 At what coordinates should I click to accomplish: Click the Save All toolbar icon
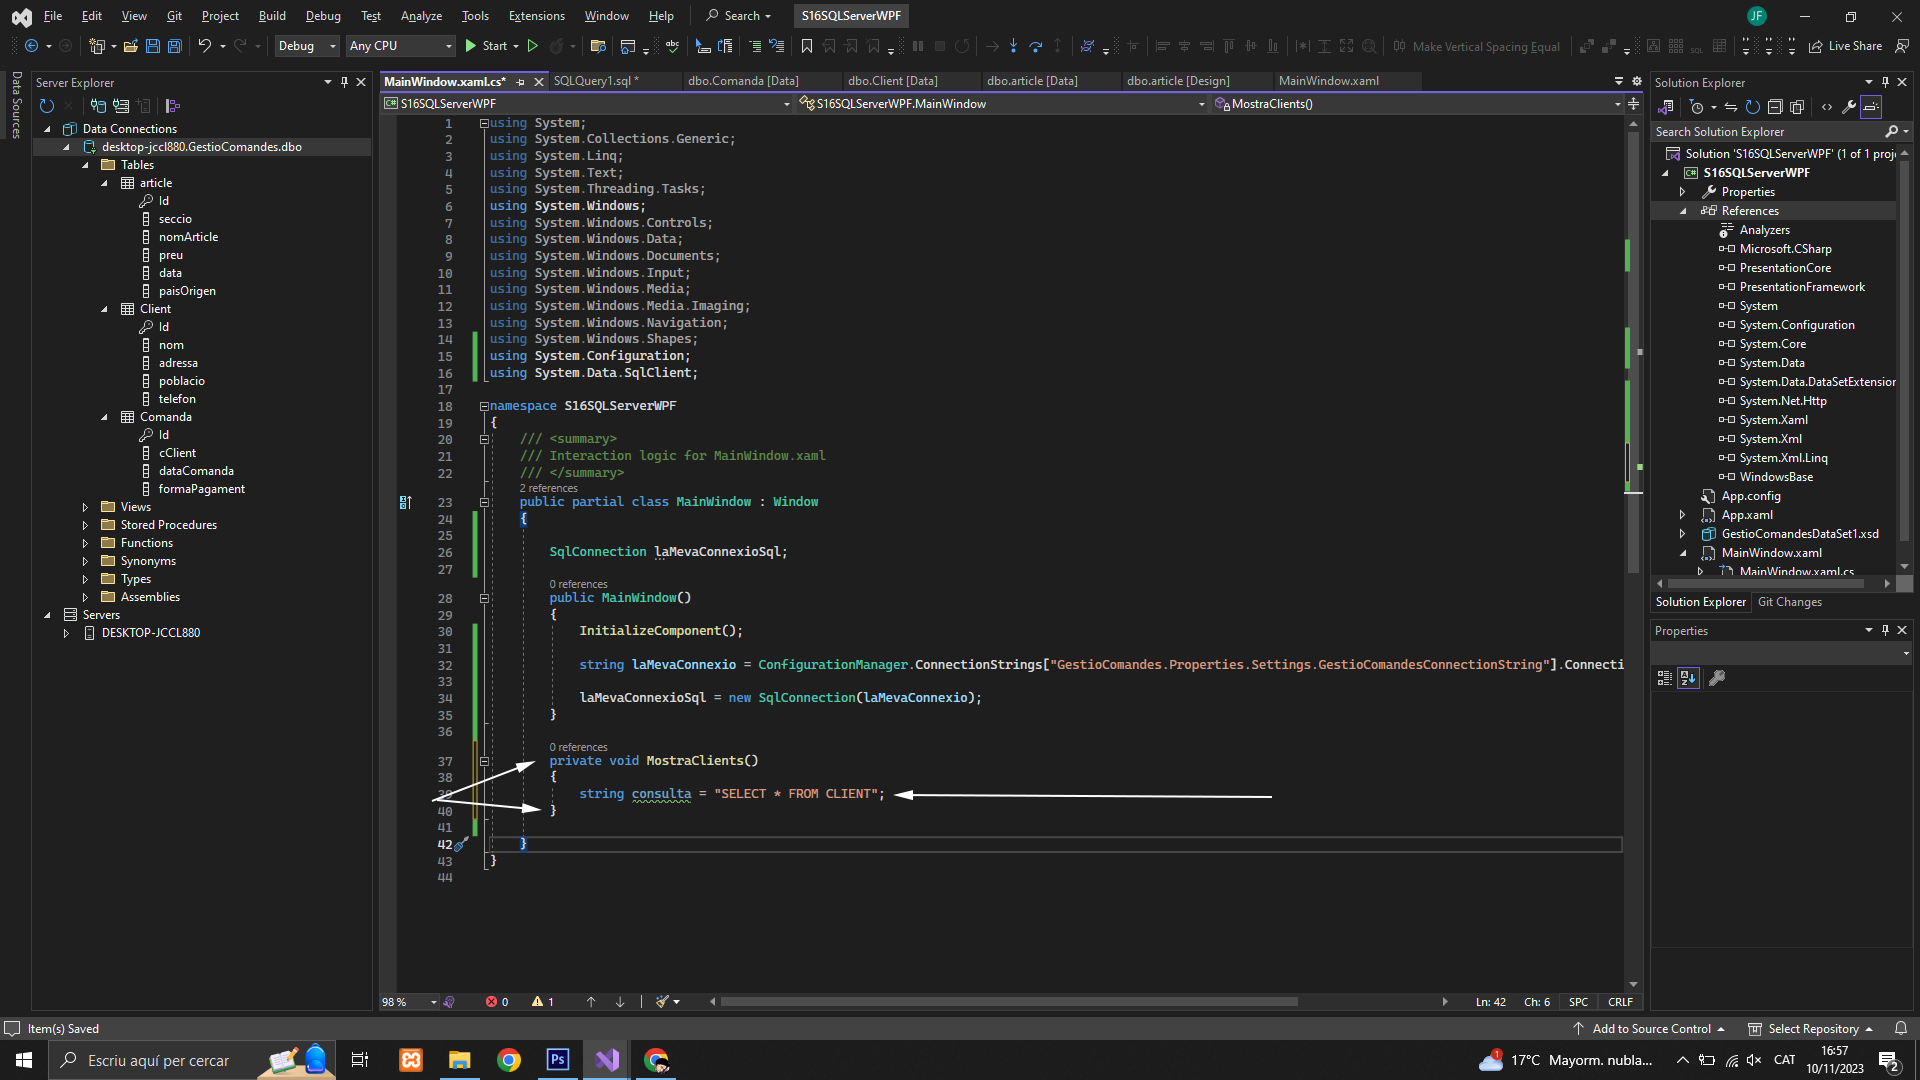click(174, 46)
